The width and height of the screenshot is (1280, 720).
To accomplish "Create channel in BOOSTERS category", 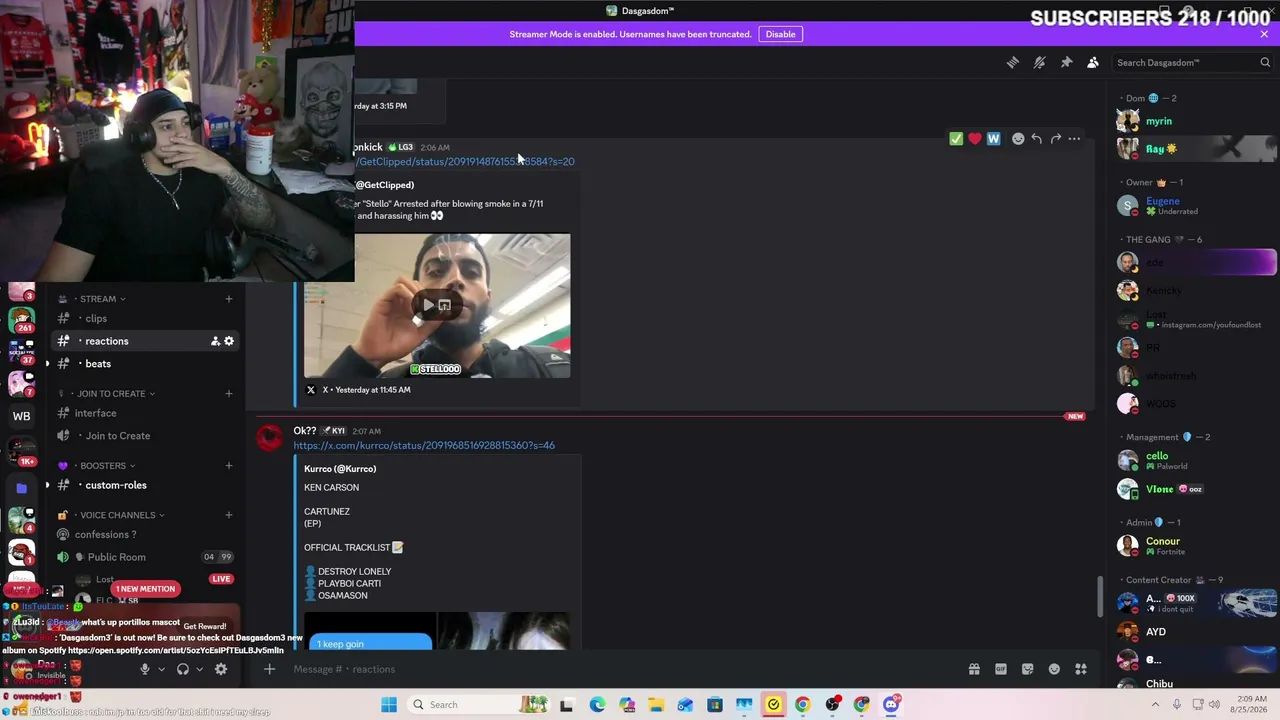I will [x=229, y=465].
